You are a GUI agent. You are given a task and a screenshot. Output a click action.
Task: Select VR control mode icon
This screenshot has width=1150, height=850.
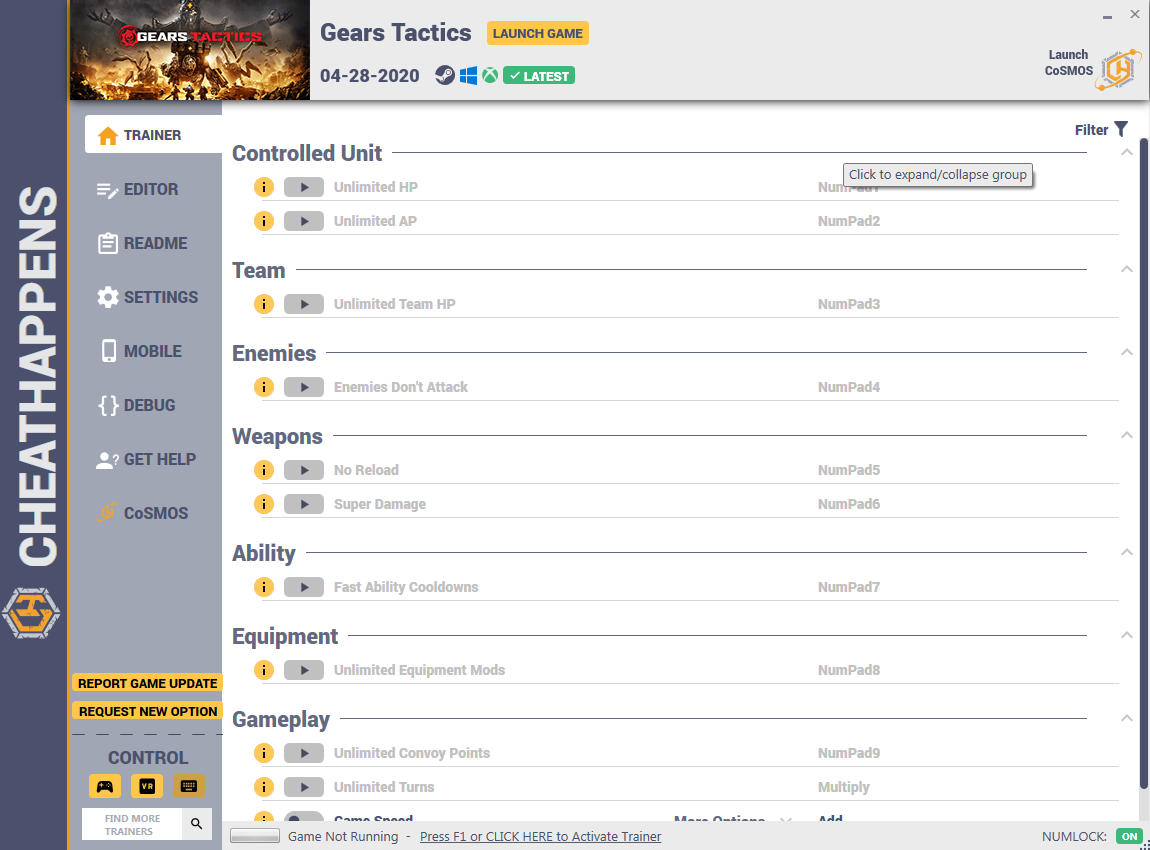coord(147,786)
